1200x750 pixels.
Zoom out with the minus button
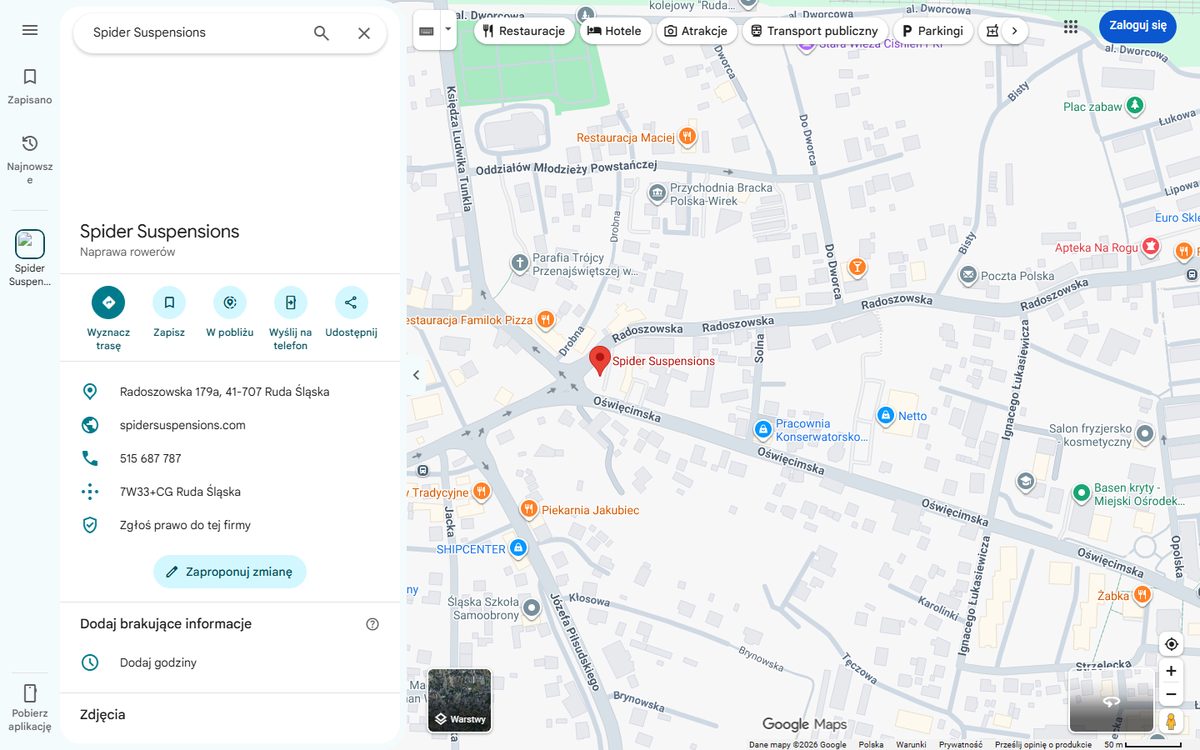tap(1171, 695)
